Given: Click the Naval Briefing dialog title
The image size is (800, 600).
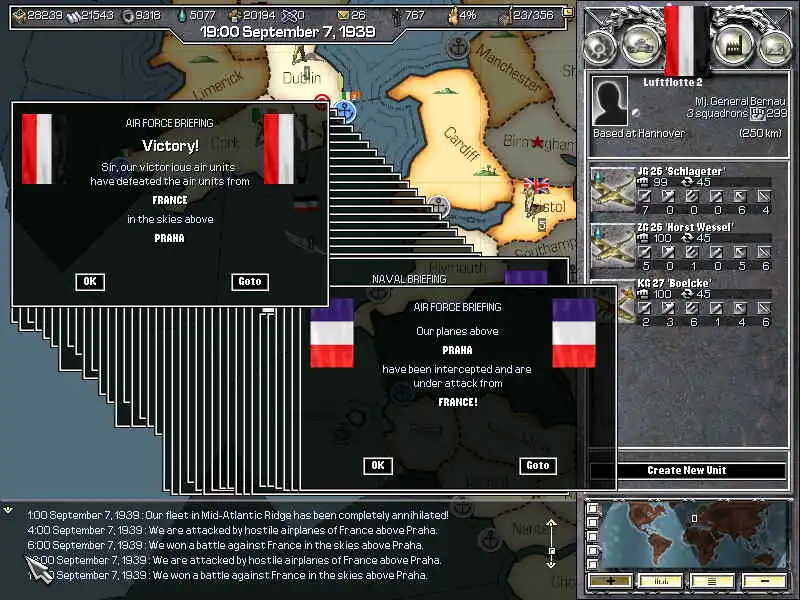Looking at the screenshot, I should click(x=409, y=279).
